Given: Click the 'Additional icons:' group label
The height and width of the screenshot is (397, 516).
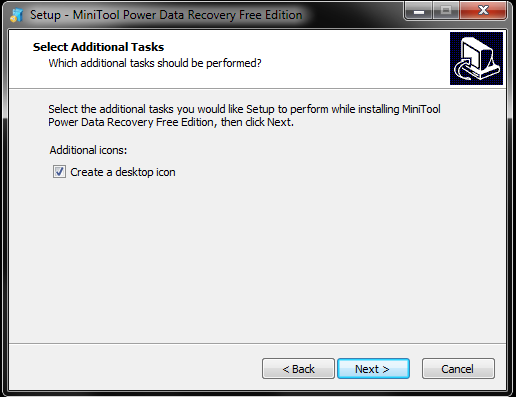Looking at the screenshot, I should tap(88, 150).
